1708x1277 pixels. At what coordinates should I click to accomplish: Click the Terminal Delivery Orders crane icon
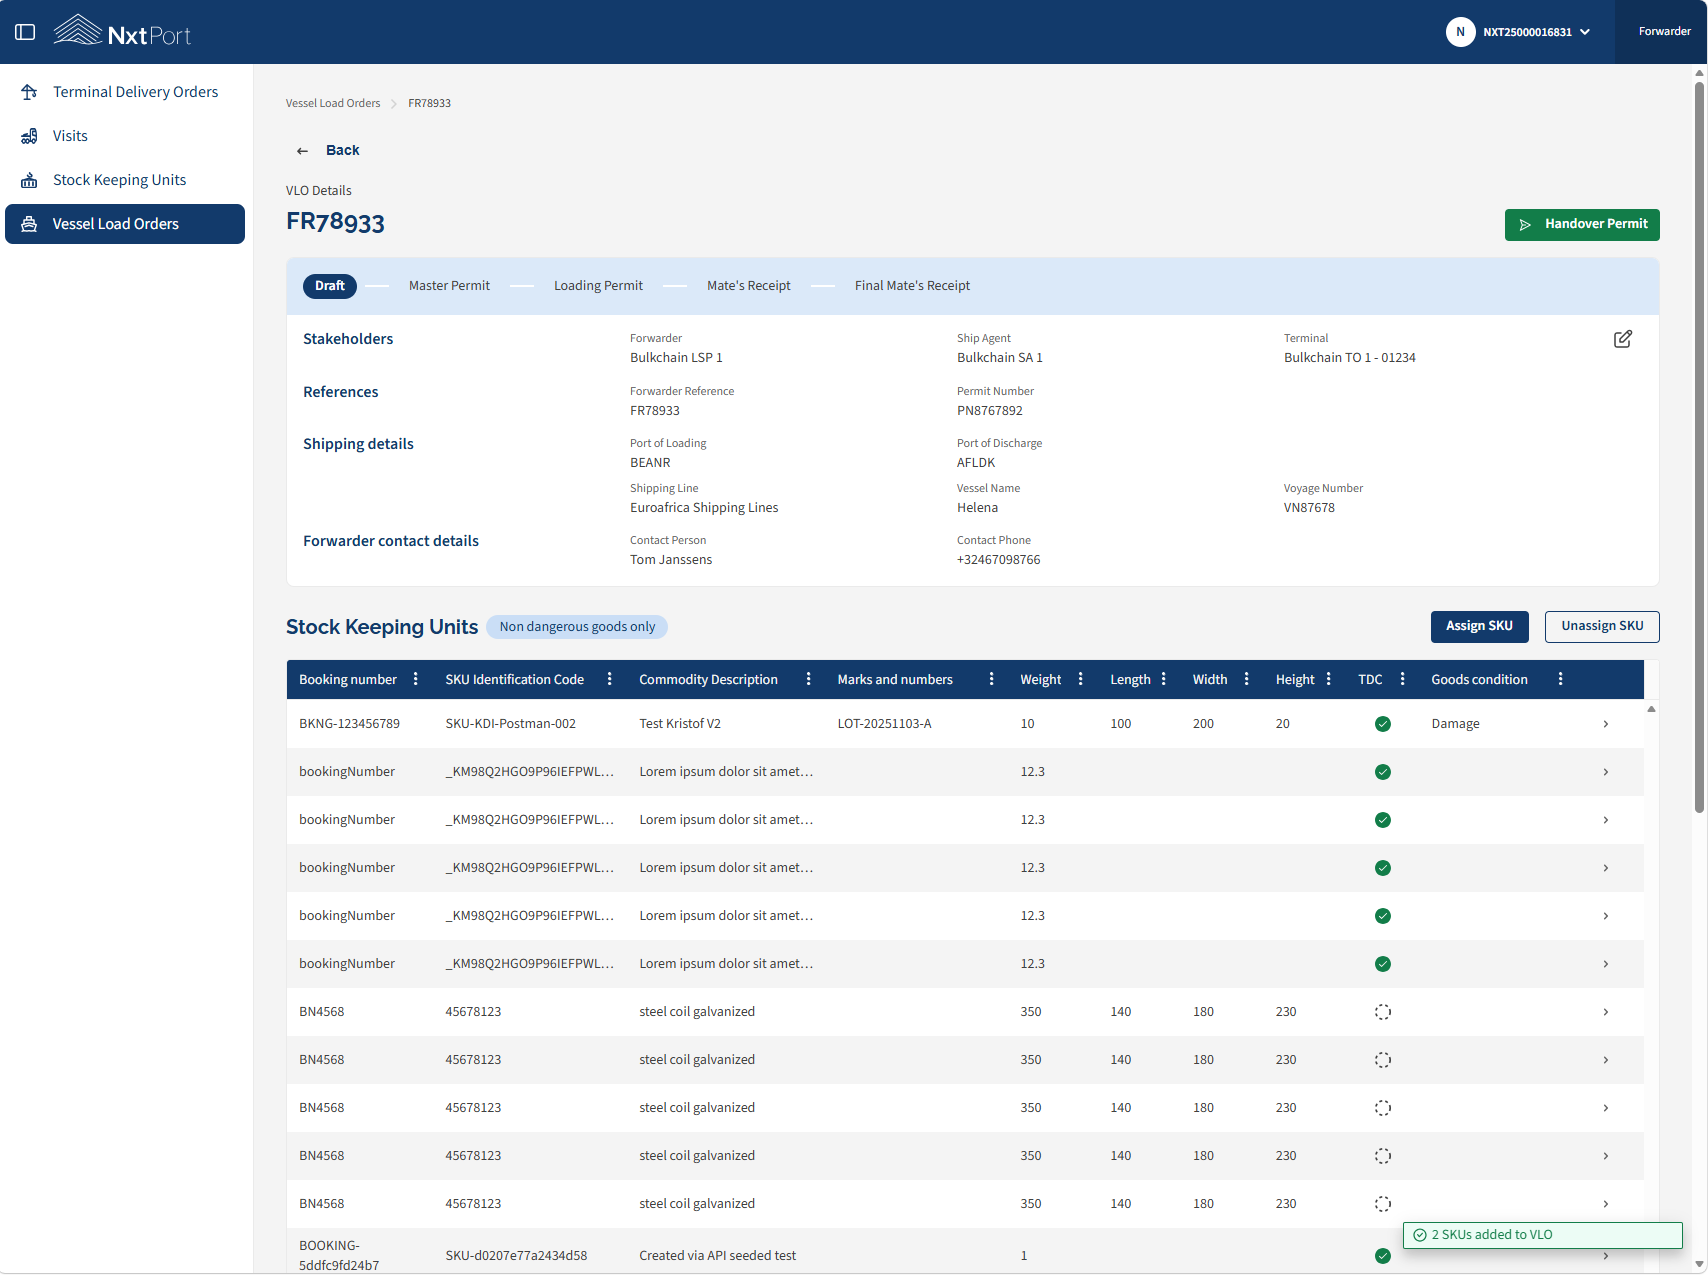coord(29,92)
